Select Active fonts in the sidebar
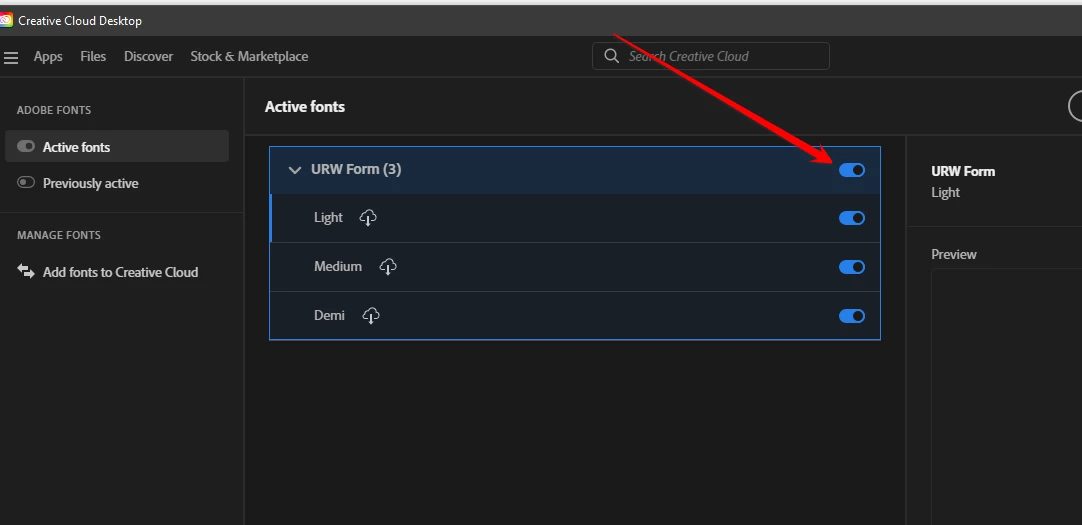1082x525 pixels. (117, 146)
